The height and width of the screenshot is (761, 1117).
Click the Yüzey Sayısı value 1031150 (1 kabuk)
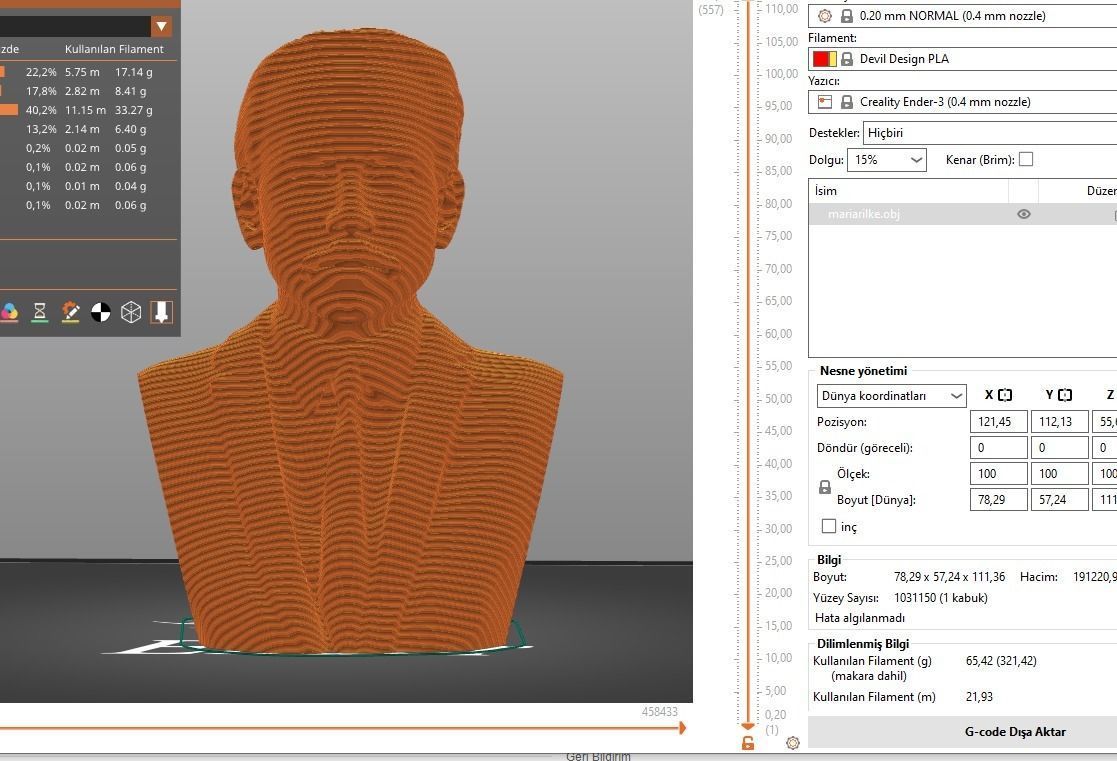940,598
